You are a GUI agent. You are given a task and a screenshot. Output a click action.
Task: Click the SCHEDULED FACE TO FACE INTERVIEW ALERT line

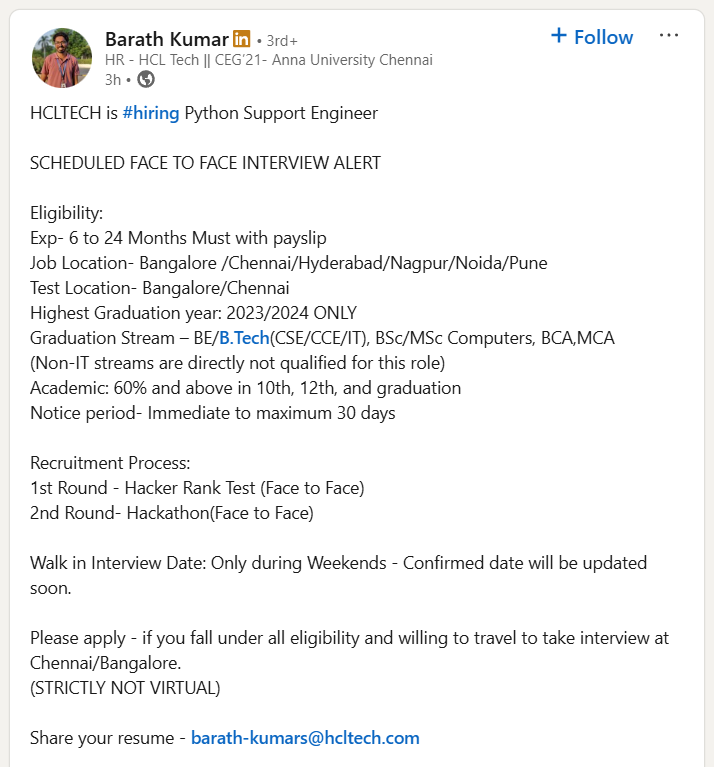[205, 163]
